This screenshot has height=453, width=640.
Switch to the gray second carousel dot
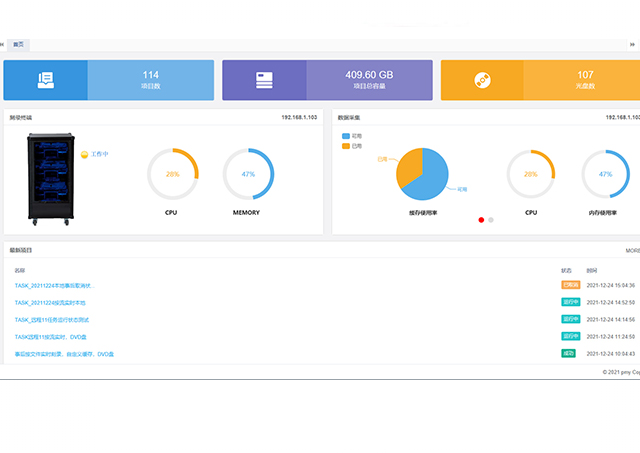491,219
